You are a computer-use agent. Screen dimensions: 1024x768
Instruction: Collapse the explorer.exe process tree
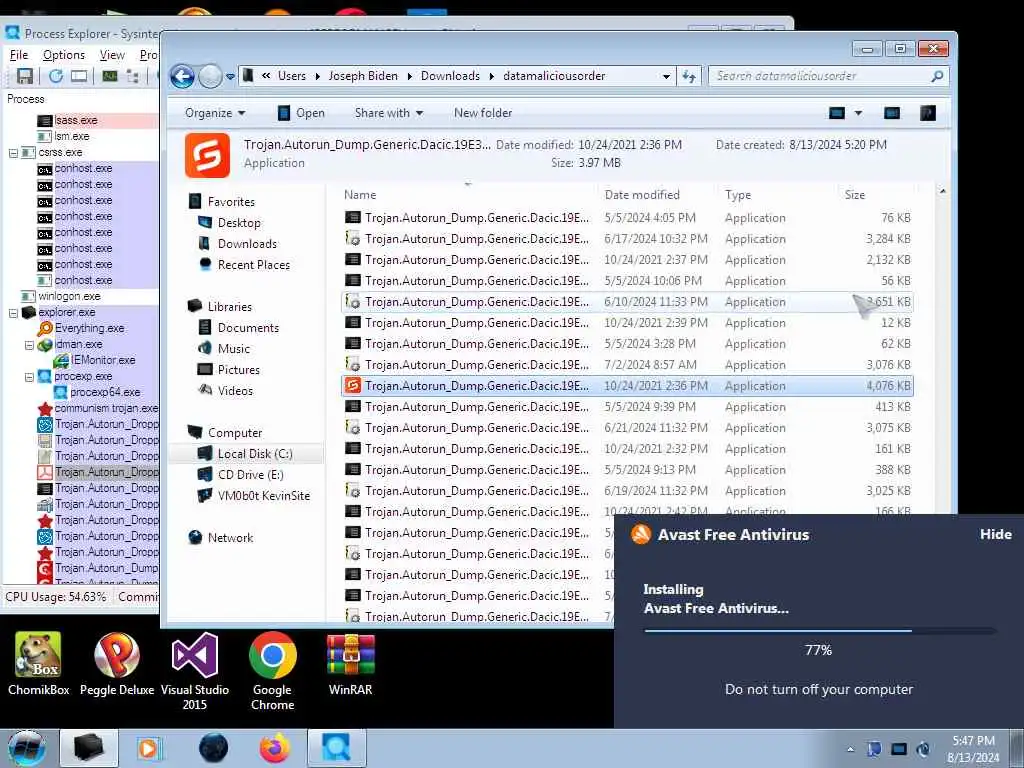[x=13, y=313]
